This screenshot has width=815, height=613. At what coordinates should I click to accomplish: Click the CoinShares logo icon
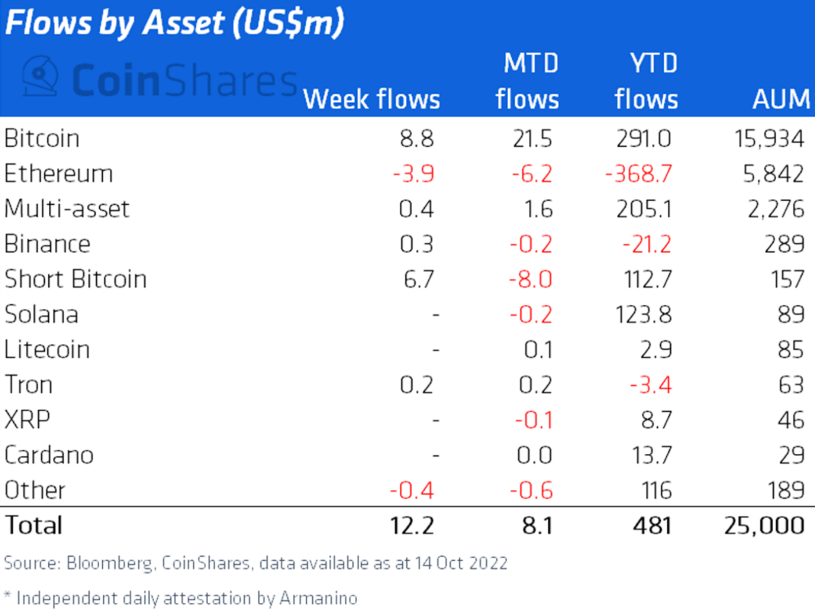click(43, 77)
